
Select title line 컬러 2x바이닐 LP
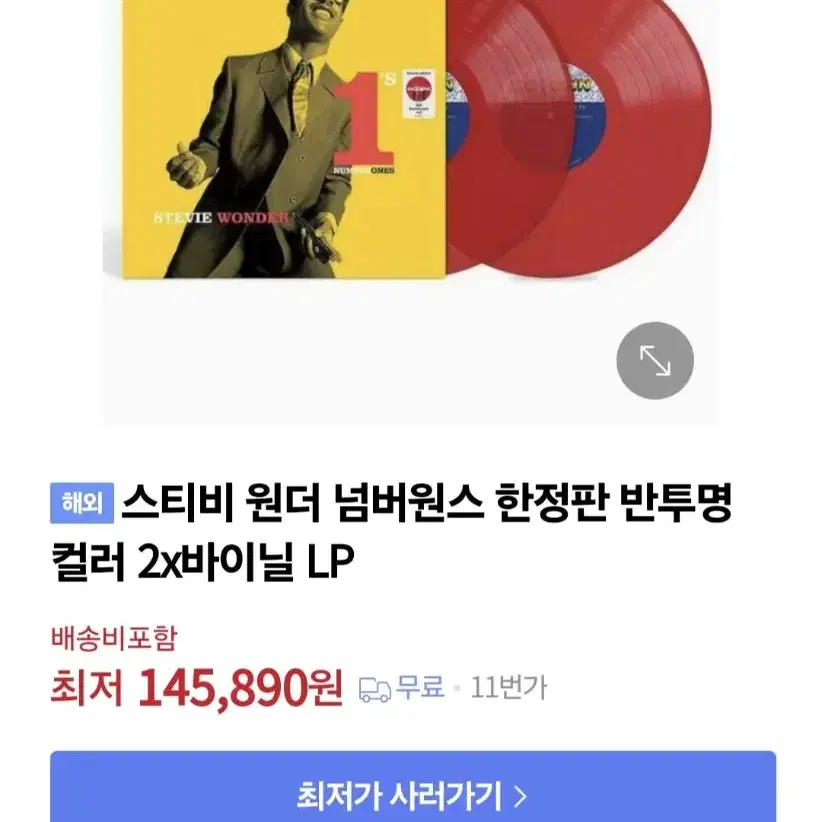coord(203,561)
